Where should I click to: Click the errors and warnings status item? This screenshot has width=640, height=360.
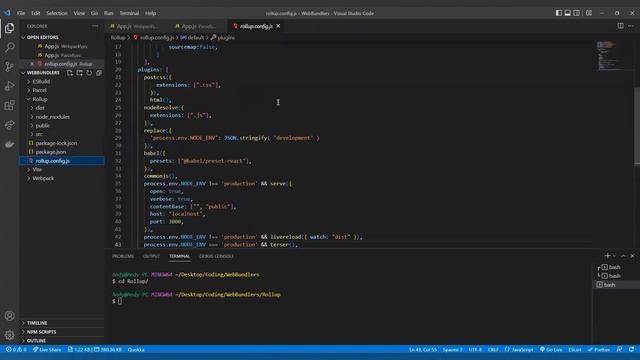coord(16,350)
